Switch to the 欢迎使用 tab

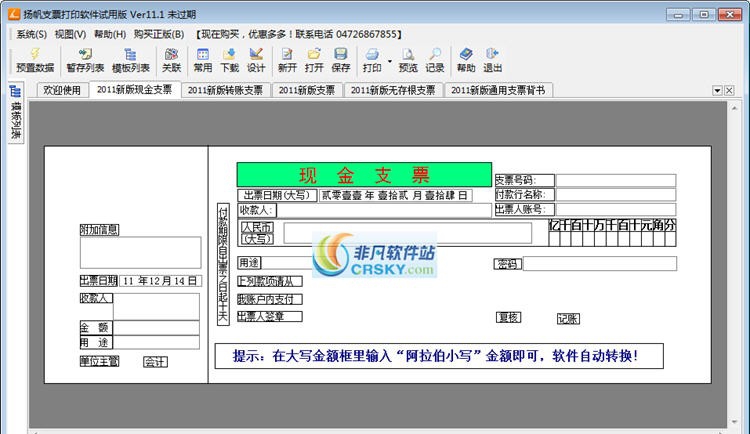click(62, 90)
